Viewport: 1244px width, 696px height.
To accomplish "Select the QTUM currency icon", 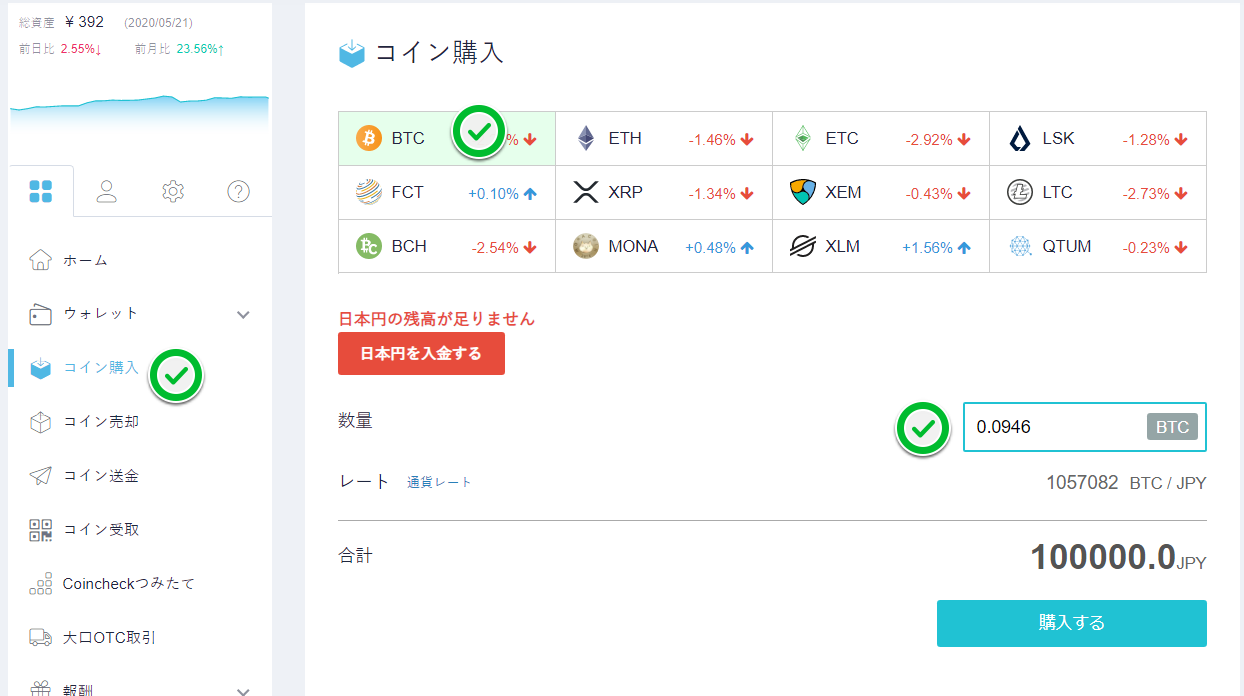I will coord(1020,246).
